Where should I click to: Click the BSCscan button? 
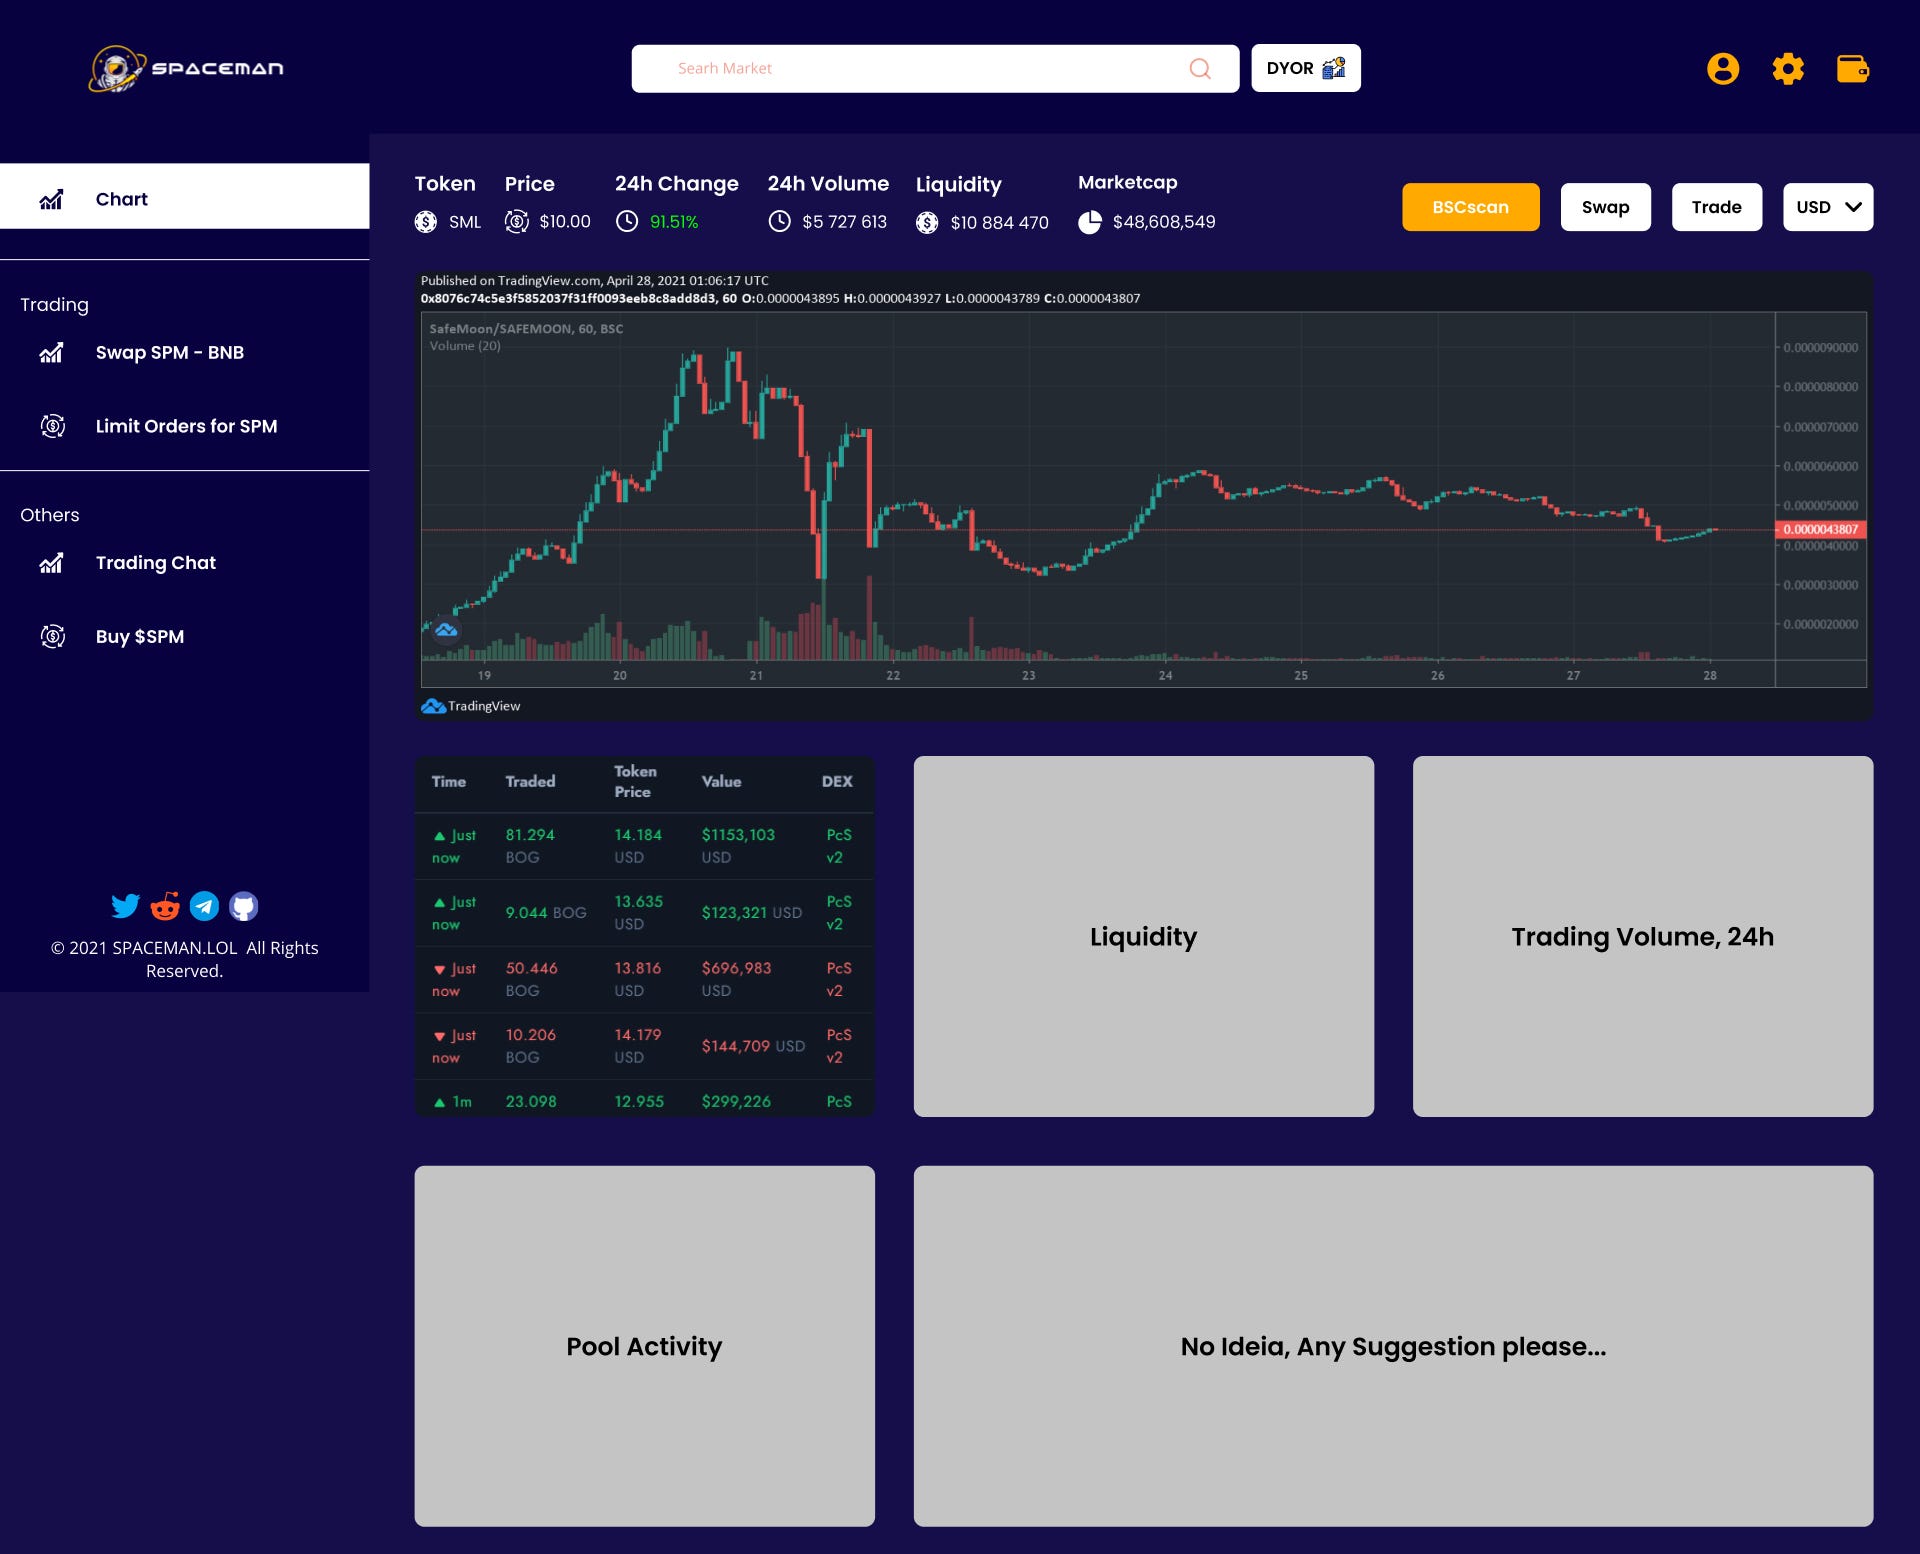(x=1471, y=207)
